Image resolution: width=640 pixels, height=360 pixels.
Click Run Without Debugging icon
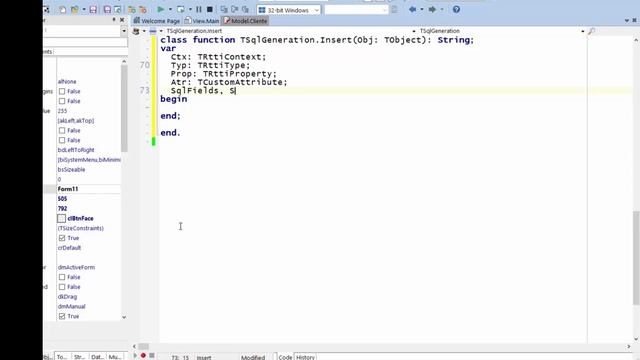[x=180, y=9]
